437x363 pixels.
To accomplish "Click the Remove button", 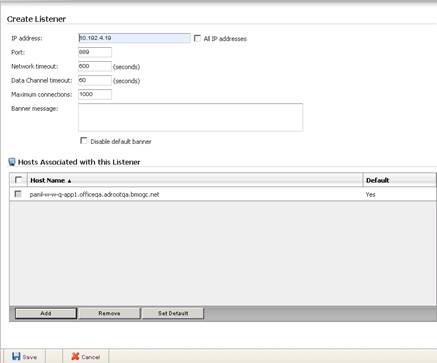I will pyautogui.click(x=109, y=313).
